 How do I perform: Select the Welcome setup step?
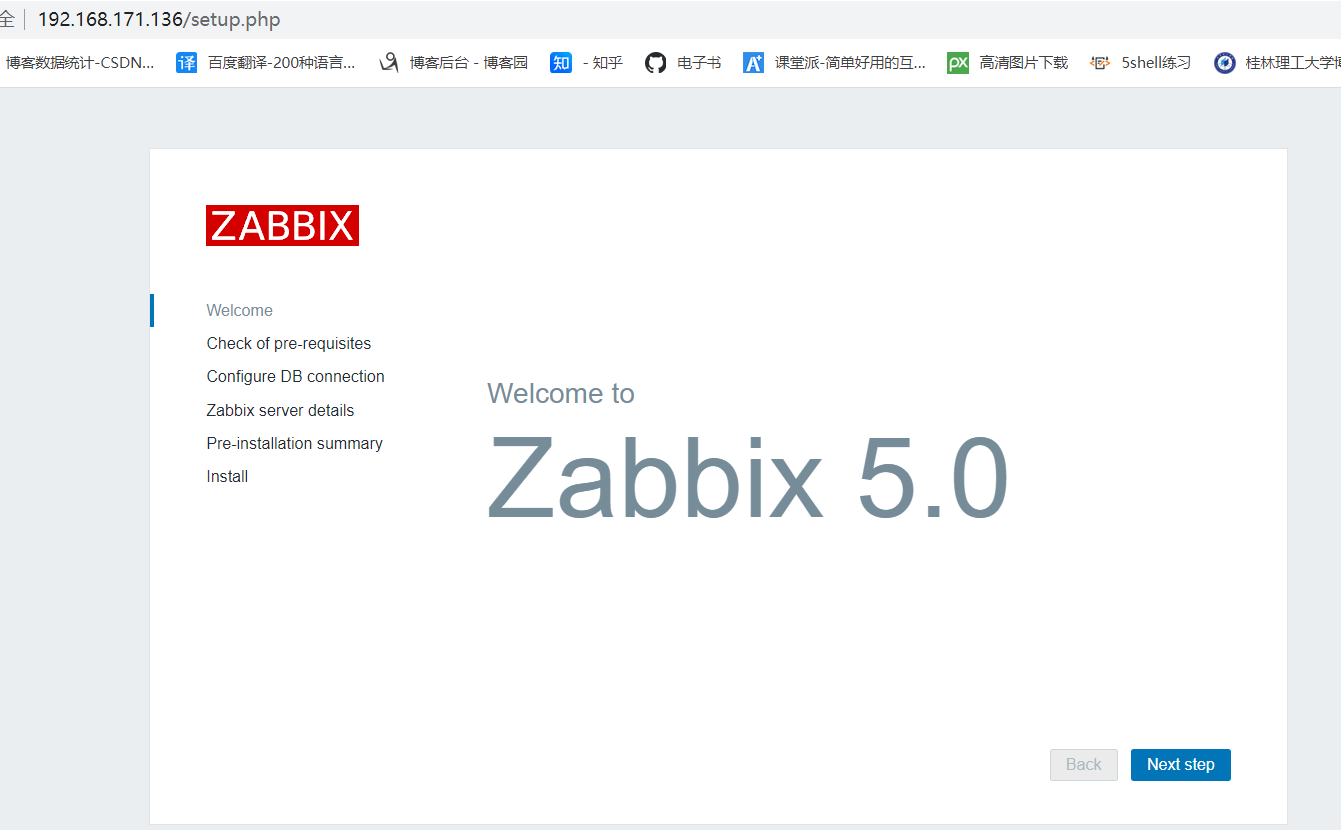(x=240, y=310)
